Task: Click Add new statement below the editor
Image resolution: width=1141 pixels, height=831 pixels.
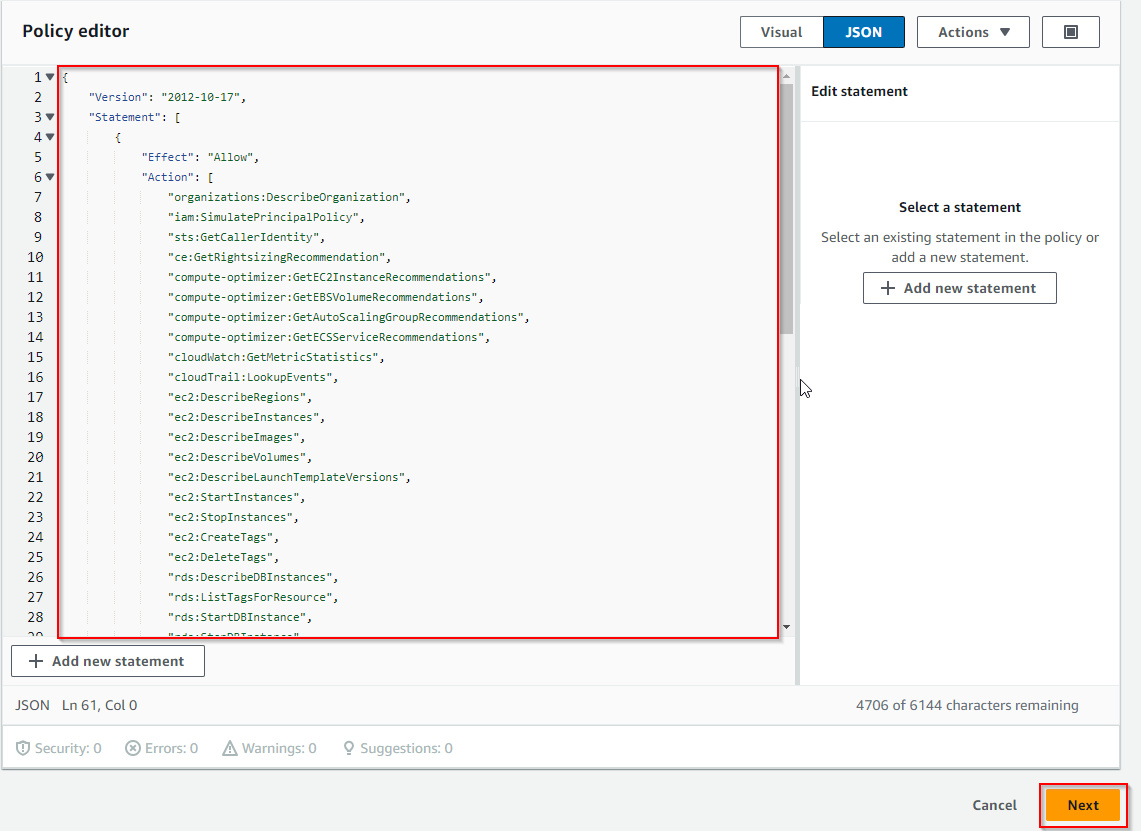Action: [x=108, y=661]
